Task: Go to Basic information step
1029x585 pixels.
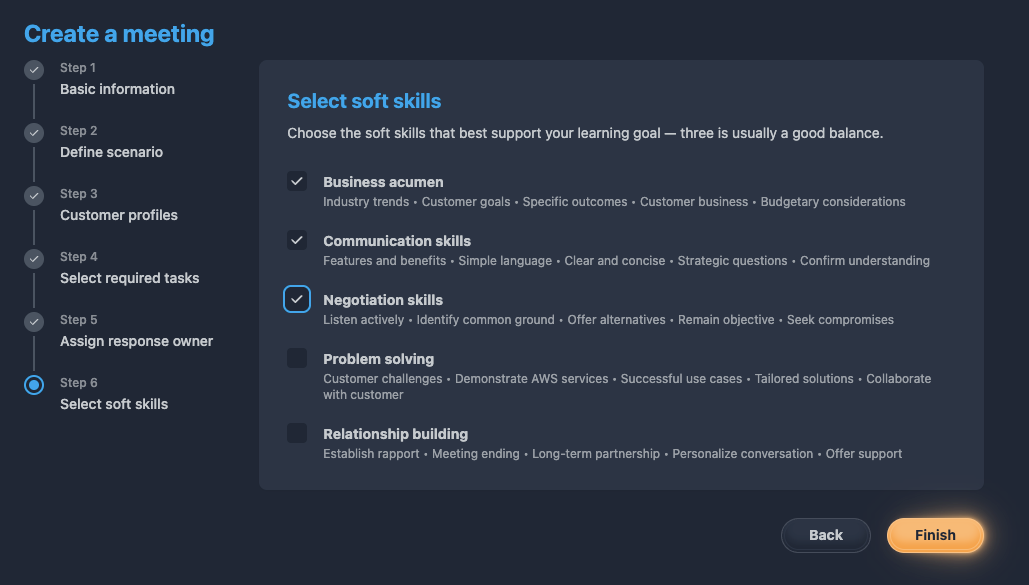Action: (x=117, y=89)
